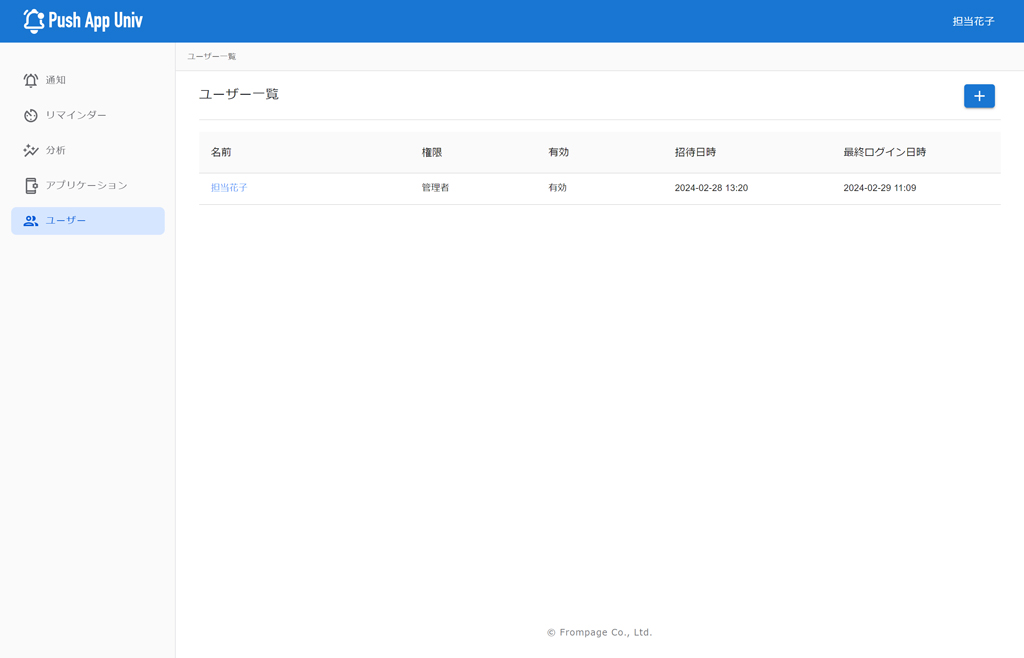This screenshot has height=658, width=1024.
Task: Click the 通知 bell icon in sidebar
Action: [x=31, y=80]
